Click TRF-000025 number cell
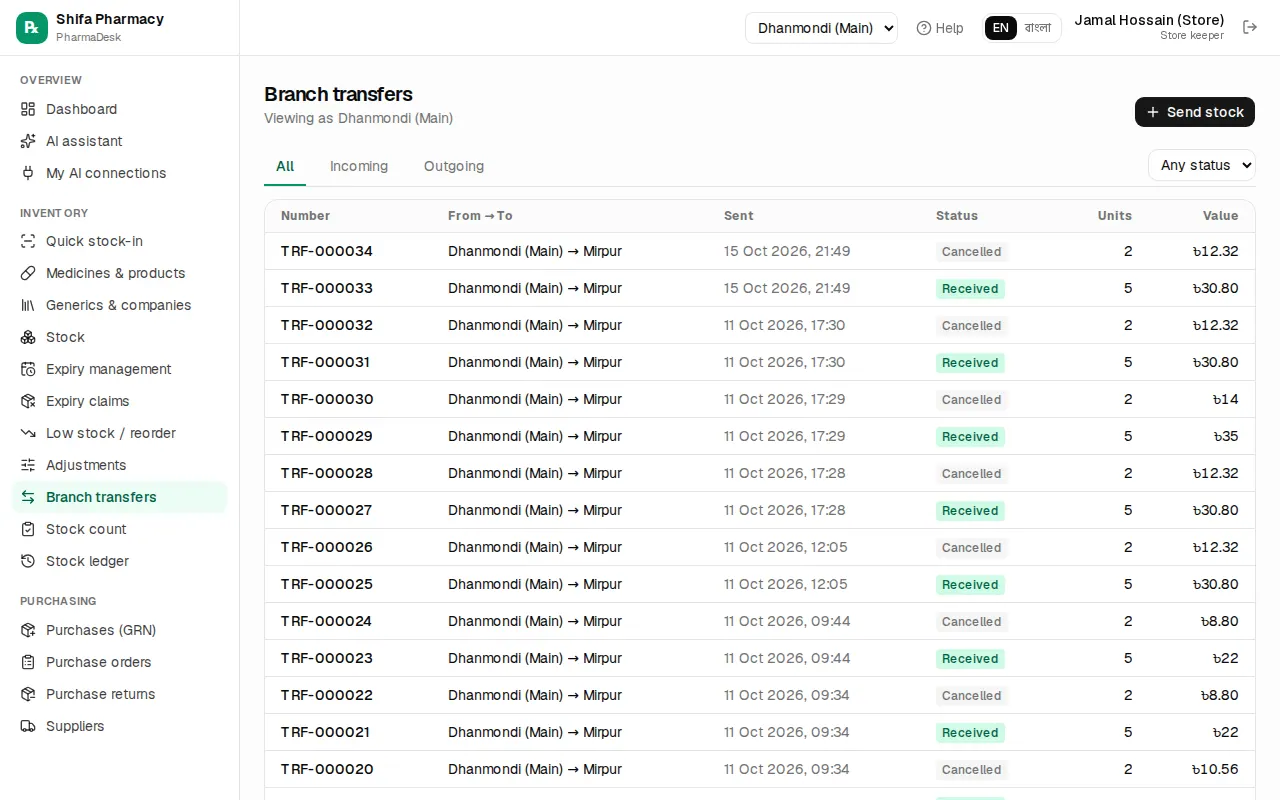 pos(327,584)
